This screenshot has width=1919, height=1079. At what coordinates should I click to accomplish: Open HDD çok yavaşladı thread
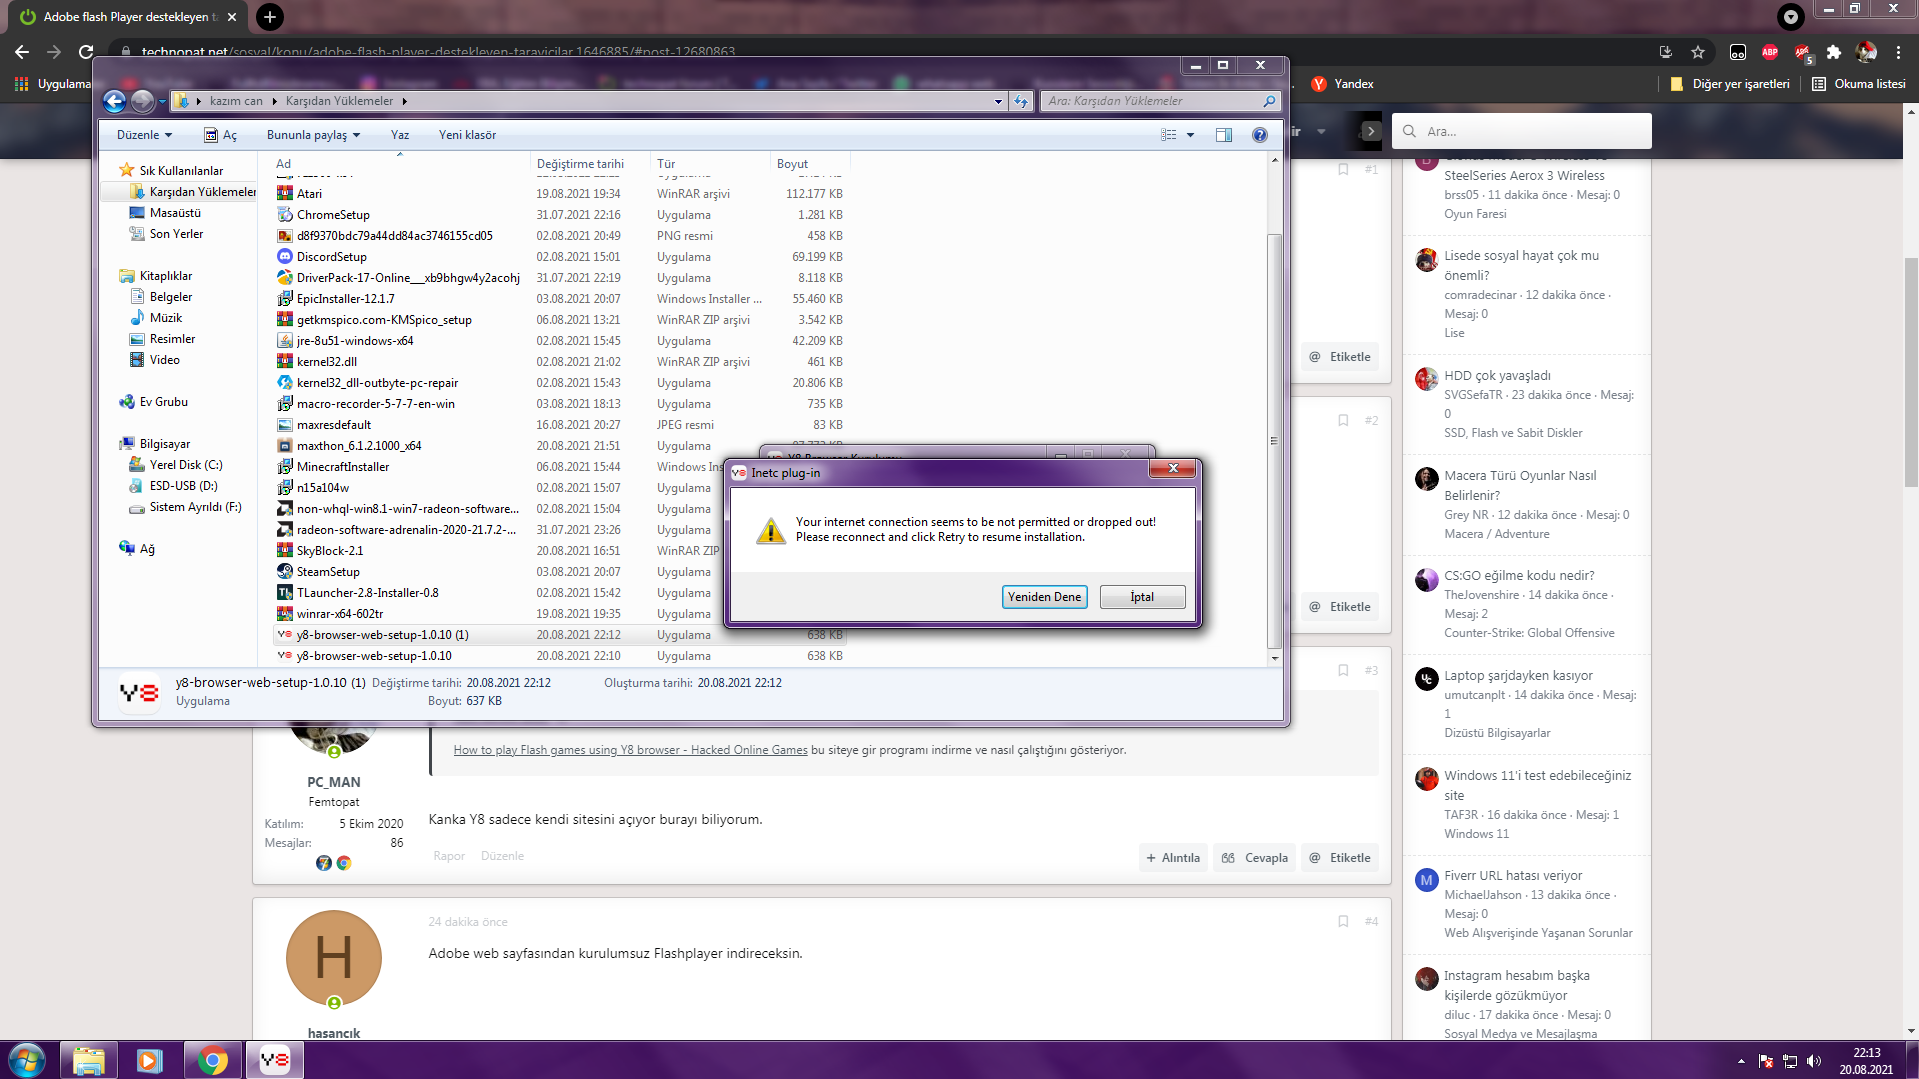coord(1497,376)
